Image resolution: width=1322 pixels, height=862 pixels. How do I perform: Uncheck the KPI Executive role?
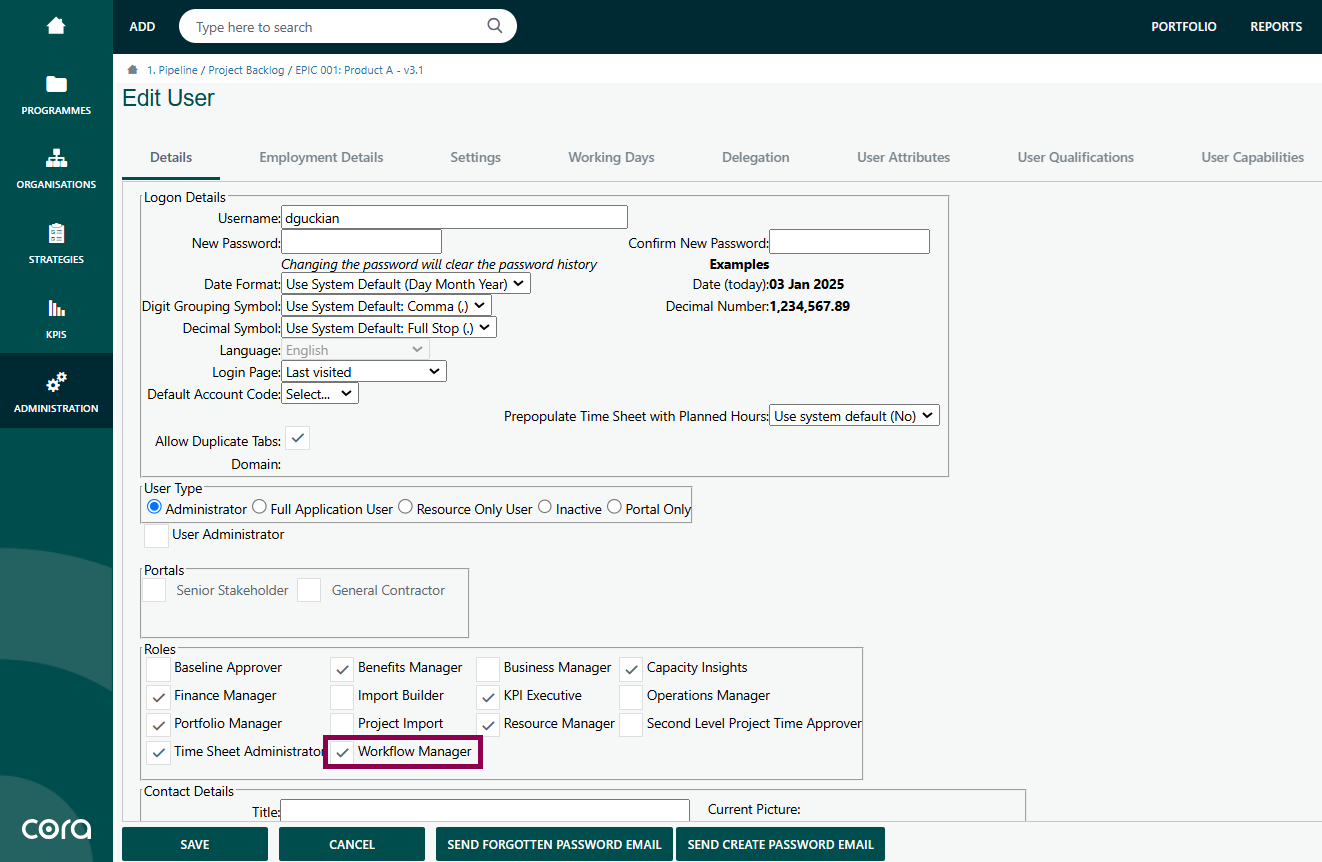[488, 697]
